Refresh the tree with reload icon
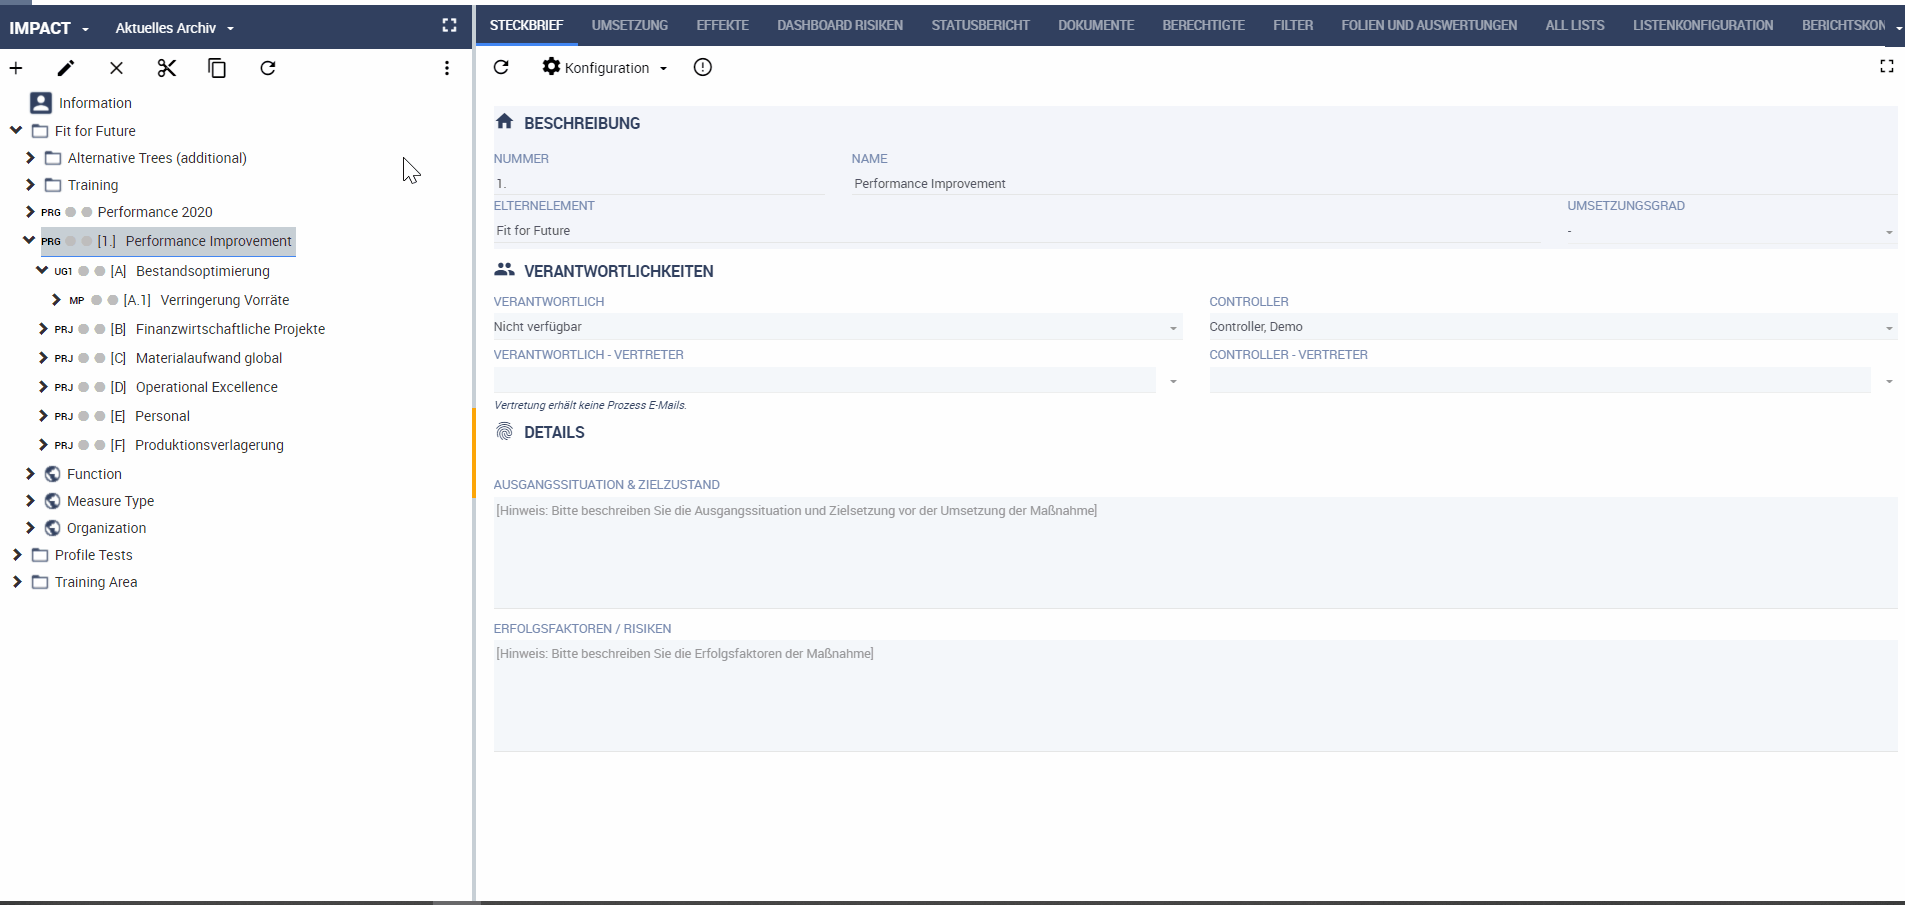 point(268,68)
